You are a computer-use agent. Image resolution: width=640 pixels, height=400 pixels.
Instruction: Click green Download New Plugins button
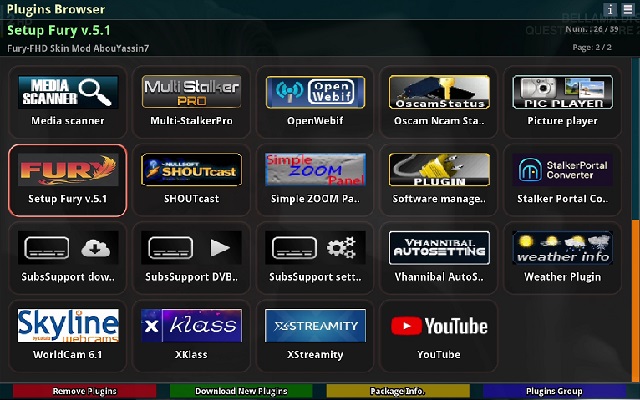[241, 391]
